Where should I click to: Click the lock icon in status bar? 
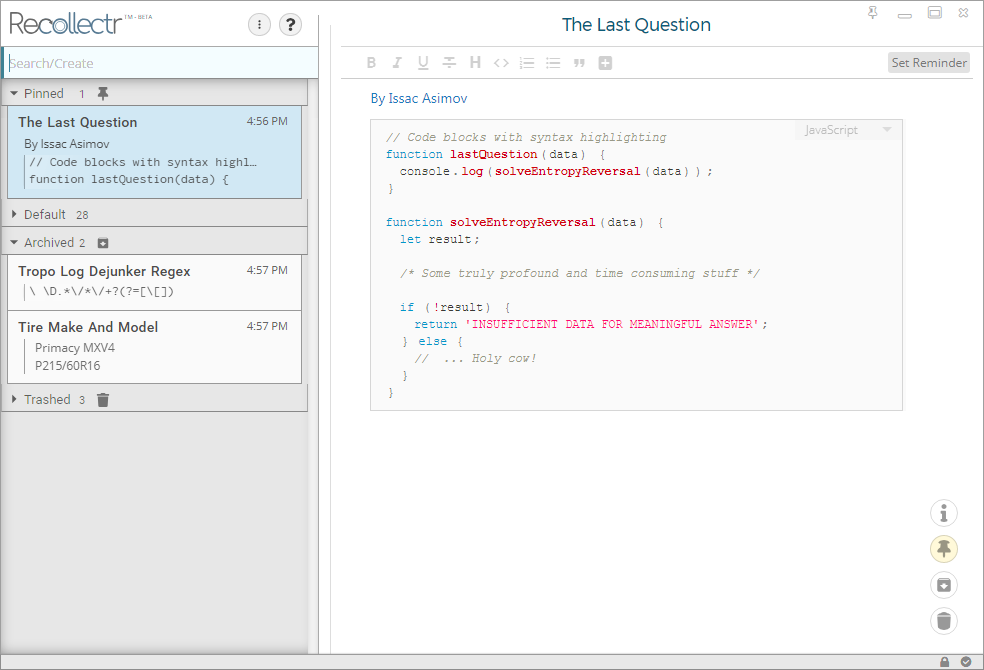click(x=944, y=662)
